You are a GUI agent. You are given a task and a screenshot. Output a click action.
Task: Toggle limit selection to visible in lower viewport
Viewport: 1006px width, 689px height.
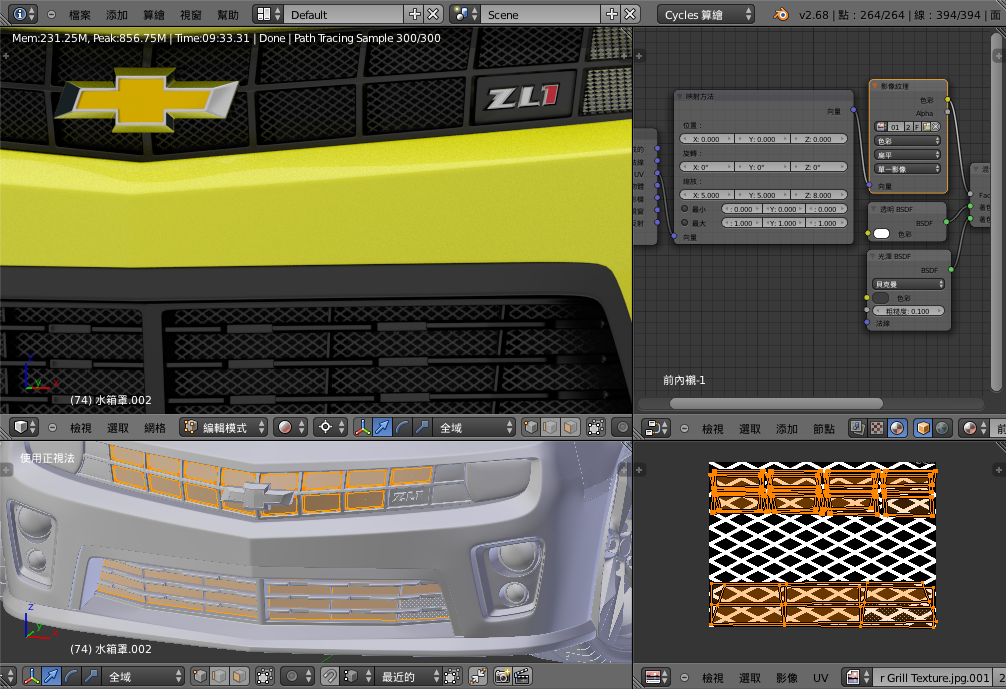265,676
